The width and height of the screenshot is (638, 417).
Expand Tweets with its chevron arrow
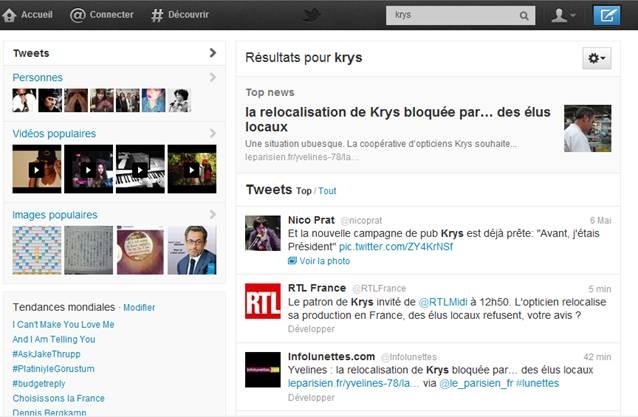tap(212, 53)
